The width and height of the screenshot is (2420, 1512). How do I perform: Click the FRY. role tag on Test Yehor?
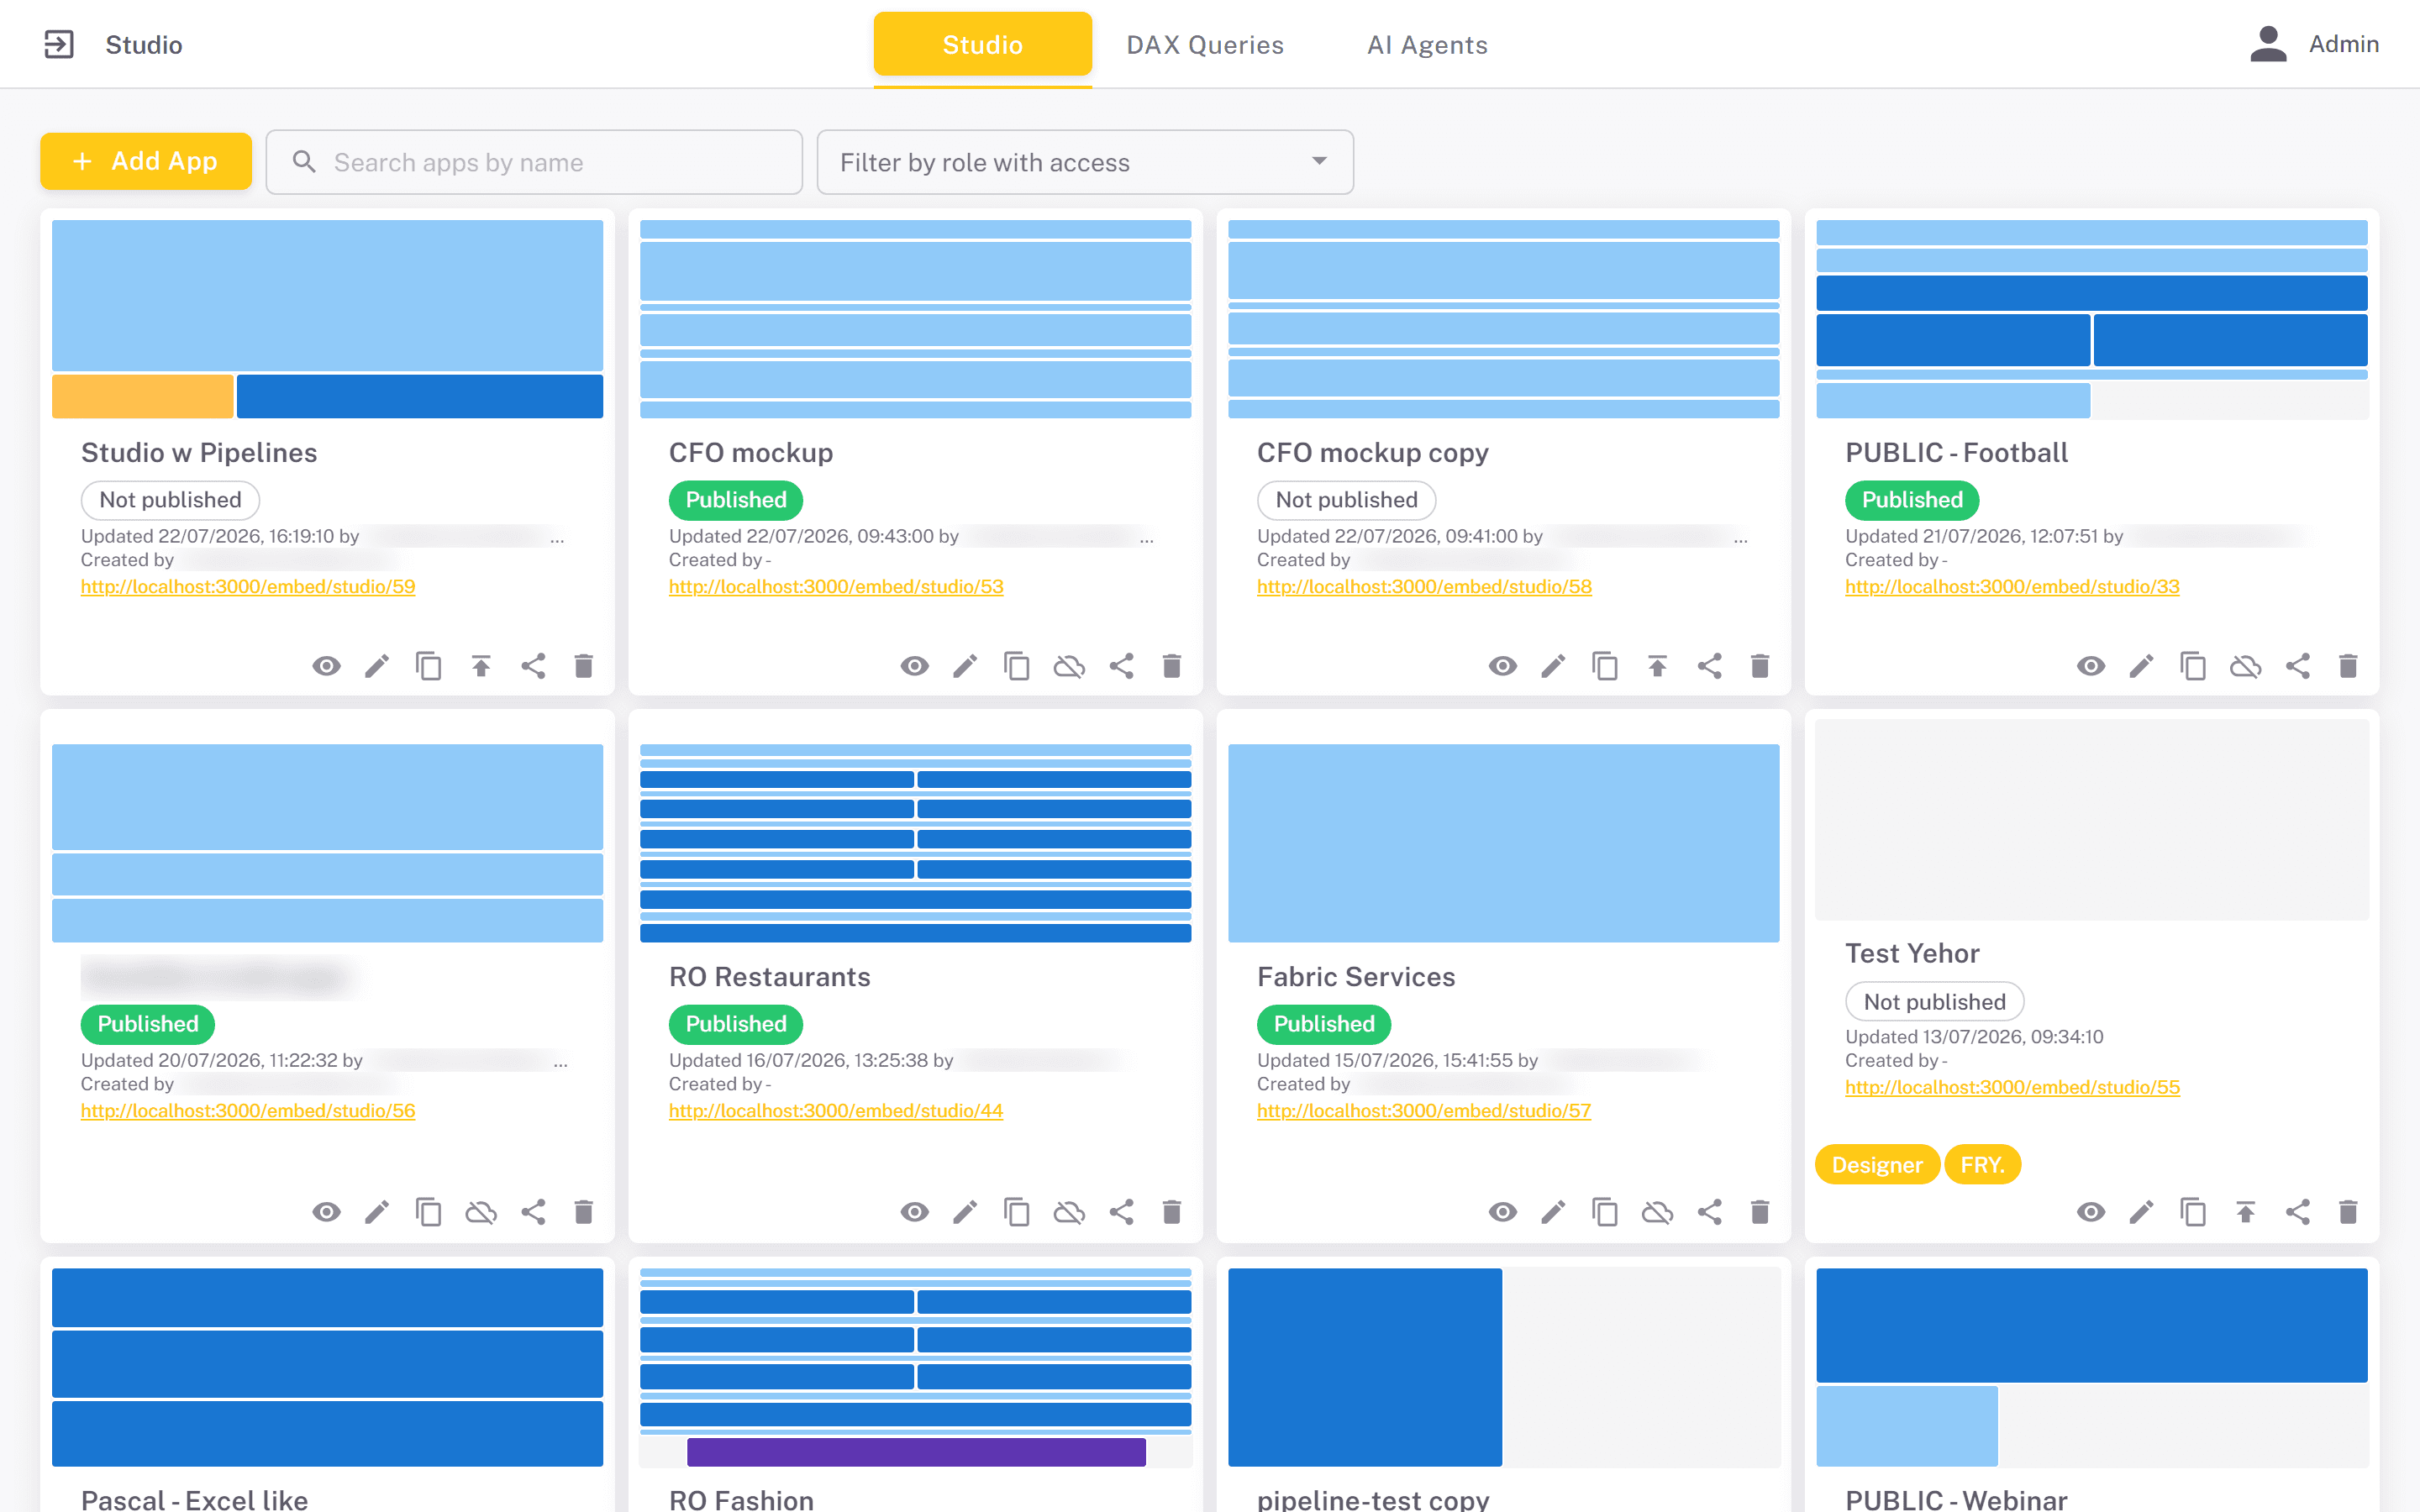coord(1982,1165)
